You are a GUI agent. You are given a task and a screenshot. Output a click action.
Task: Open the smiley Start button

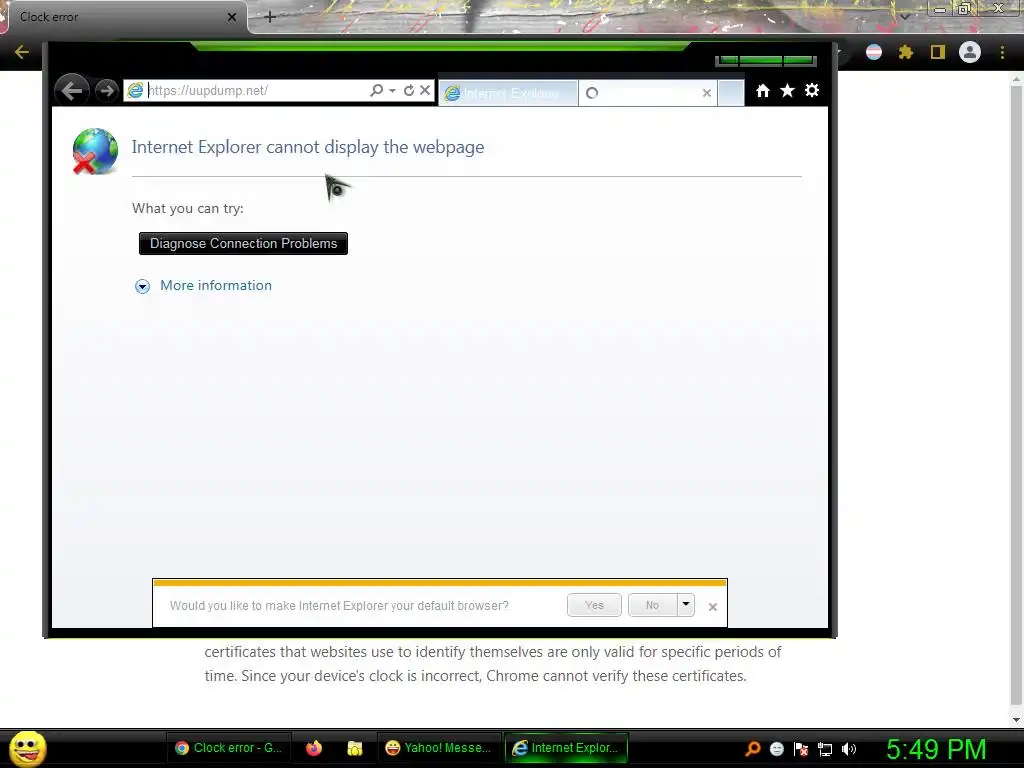click(x=27, y=748)
